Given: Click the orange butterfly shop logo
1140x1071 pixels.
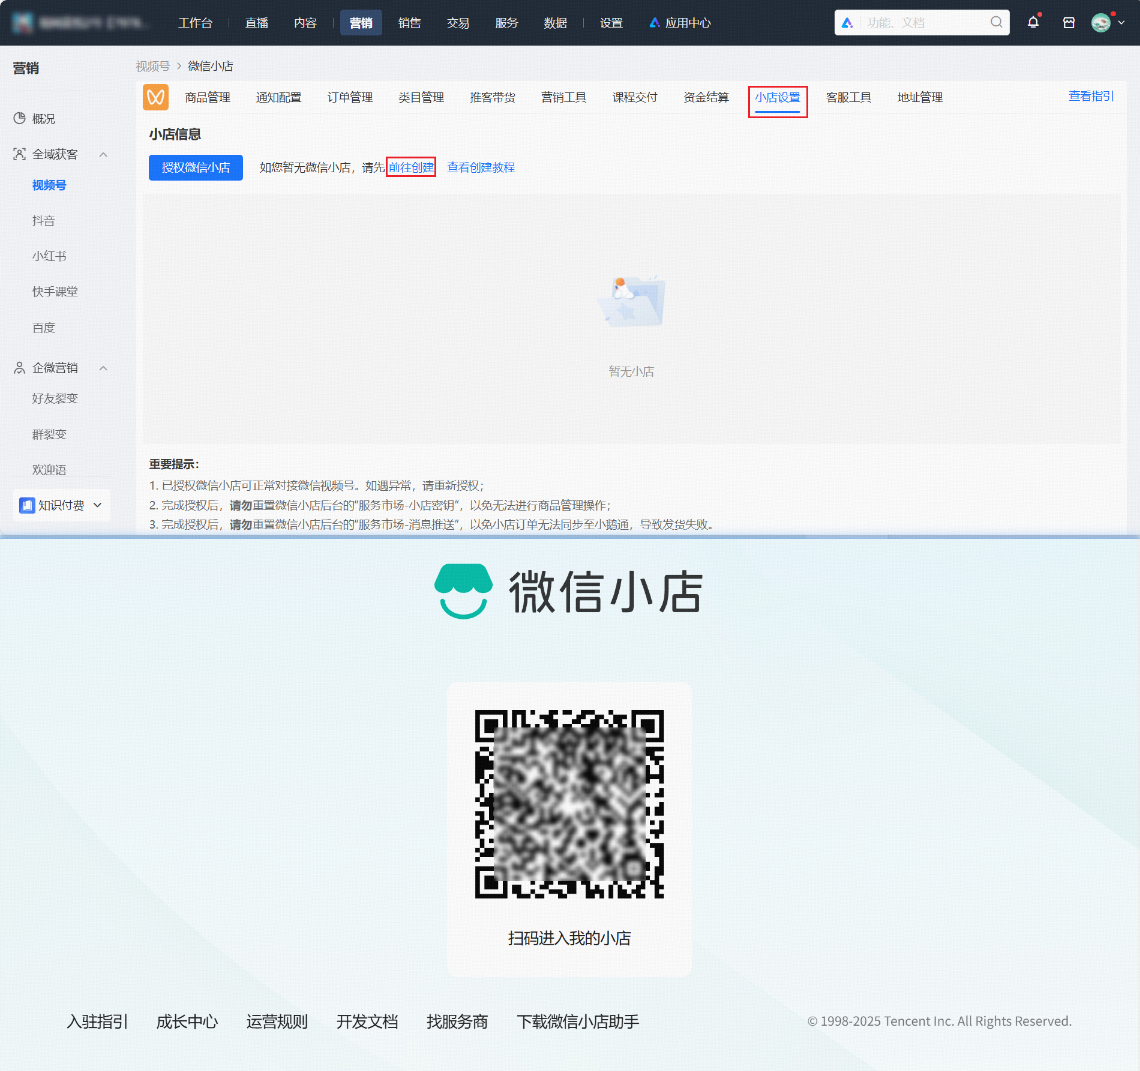Looking at the screenshot, I should tap(156, 97).
